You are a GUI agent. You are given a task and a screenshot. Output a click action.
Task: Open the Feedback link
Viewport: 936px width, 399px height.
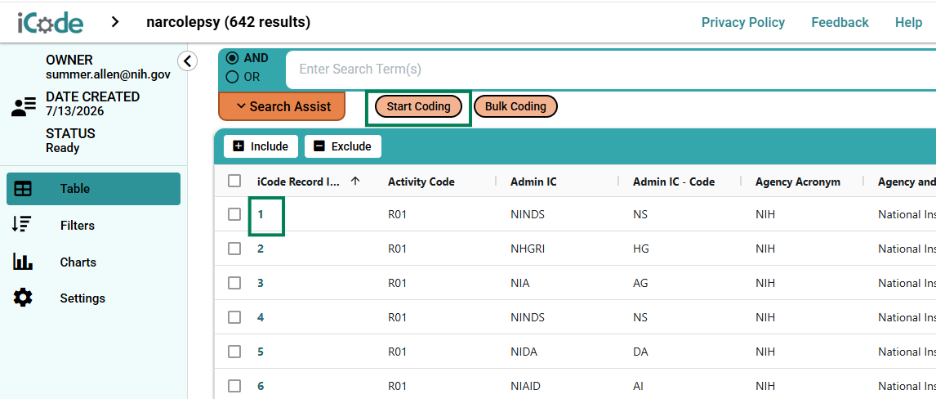(840, 23)
